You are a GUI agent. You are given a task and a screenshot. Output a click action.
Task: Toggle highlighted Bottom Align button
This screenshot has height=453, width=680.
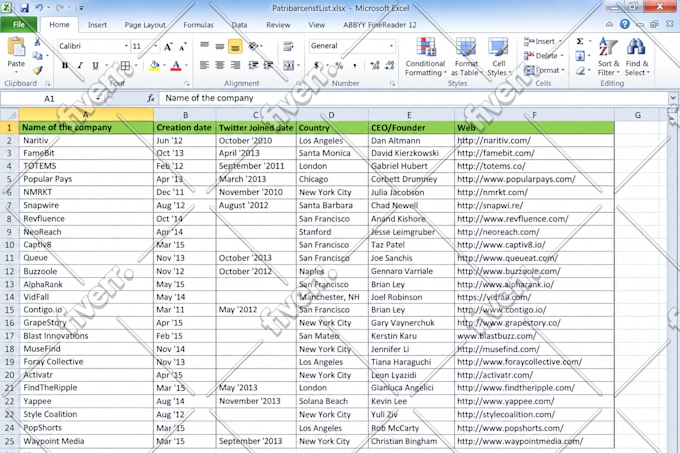(x=235, y=46)
